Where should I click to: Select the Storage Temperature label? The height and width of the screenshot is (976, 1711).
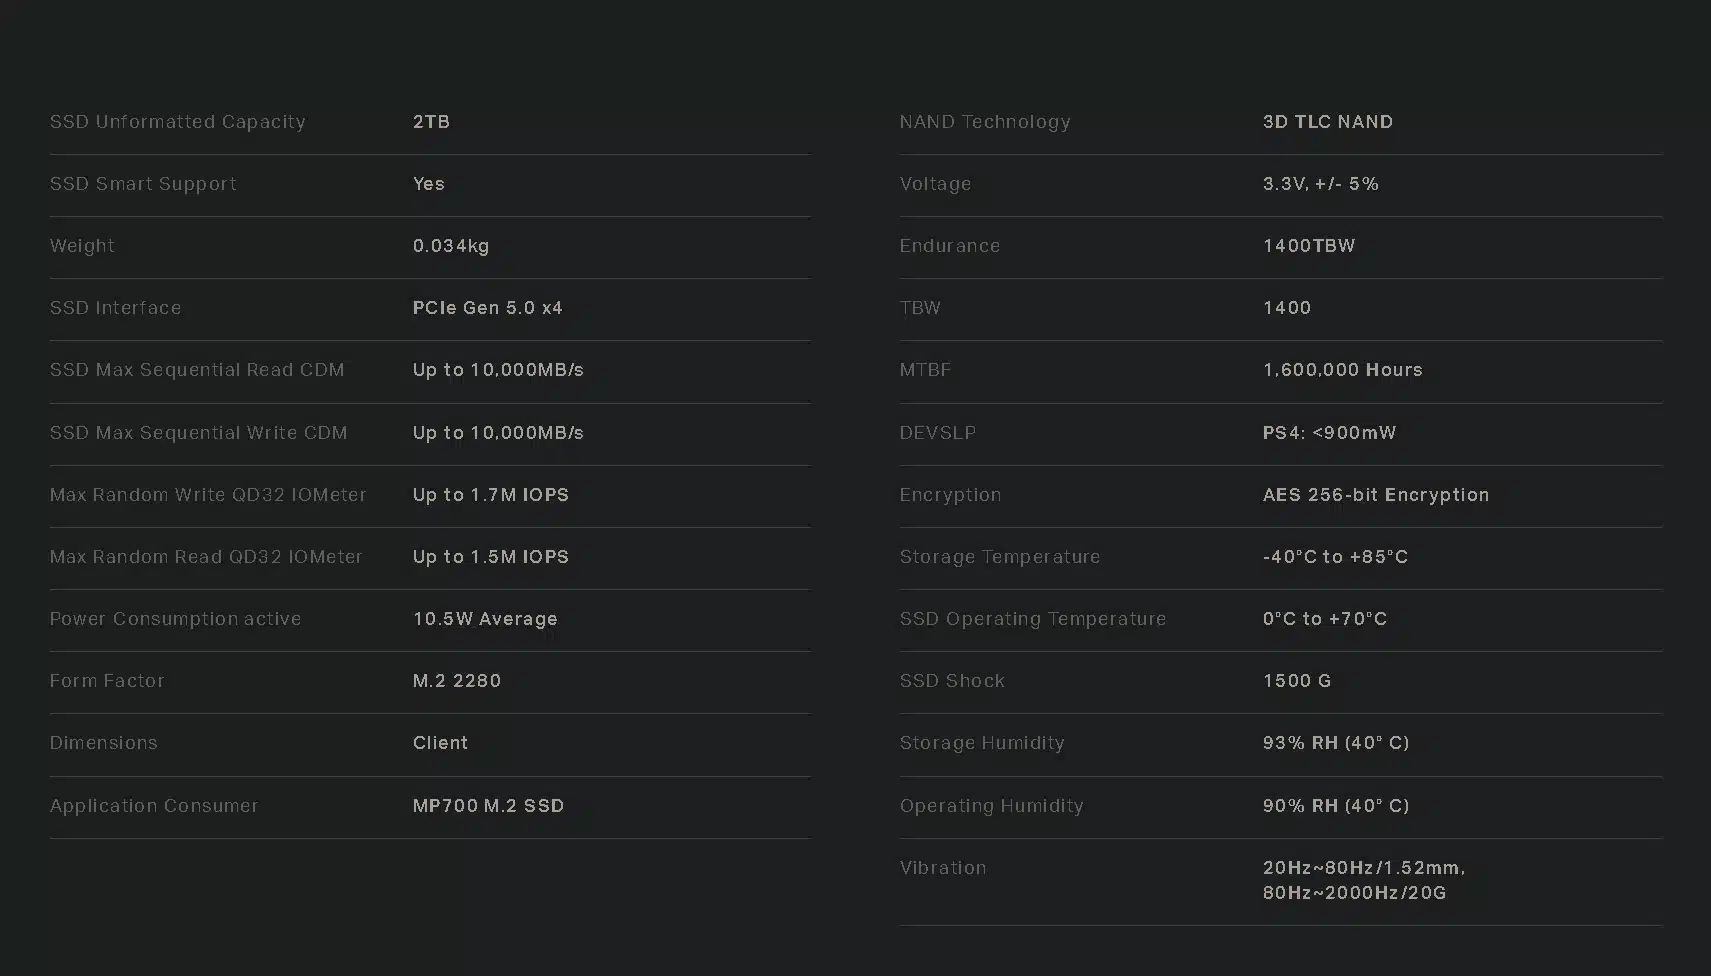point(1000,557)
